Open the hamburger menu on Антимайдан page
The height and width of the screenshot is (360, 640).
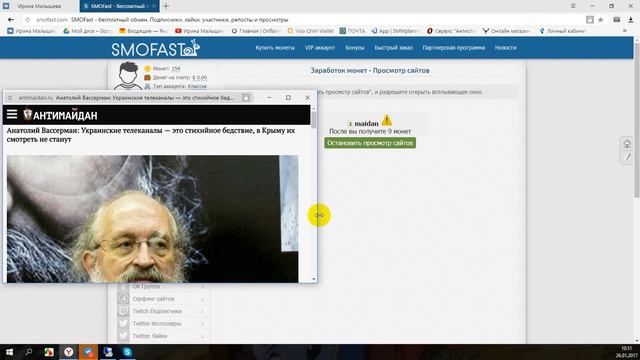tap(12, 115)
